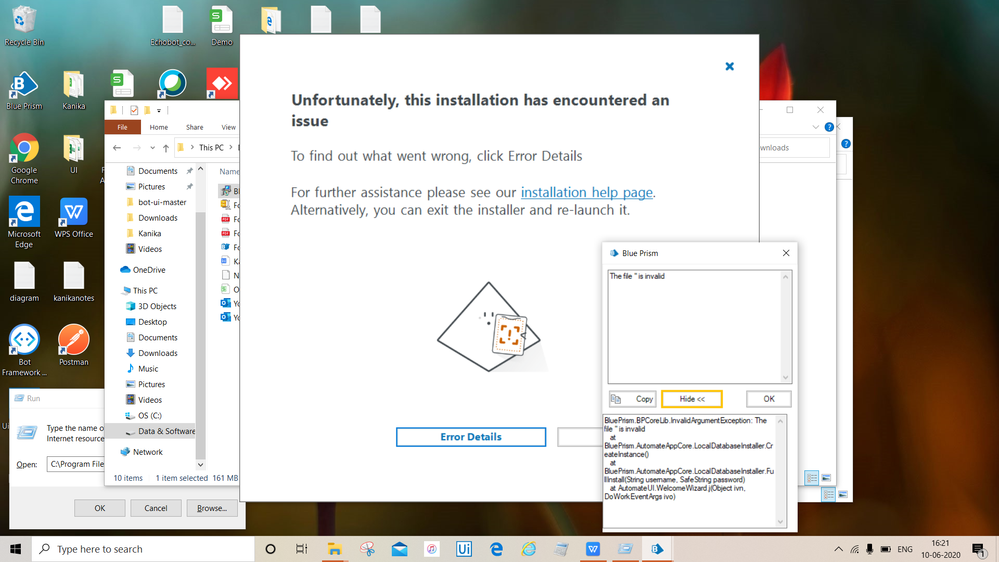This screenshot has height=562, width=999.
Task: Close the Blue Prism error dialog
Action: (786, 253)
